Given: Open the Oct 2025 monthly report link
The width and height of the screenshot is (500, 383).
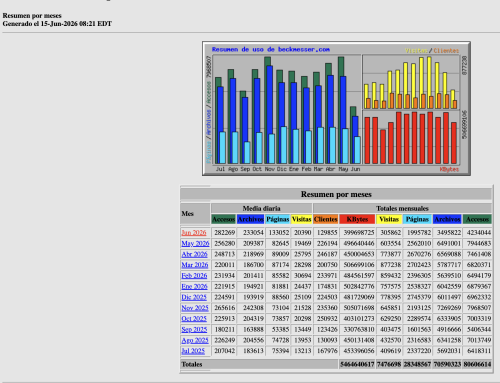Looking at the screenshot, I should tap(194, 318).
